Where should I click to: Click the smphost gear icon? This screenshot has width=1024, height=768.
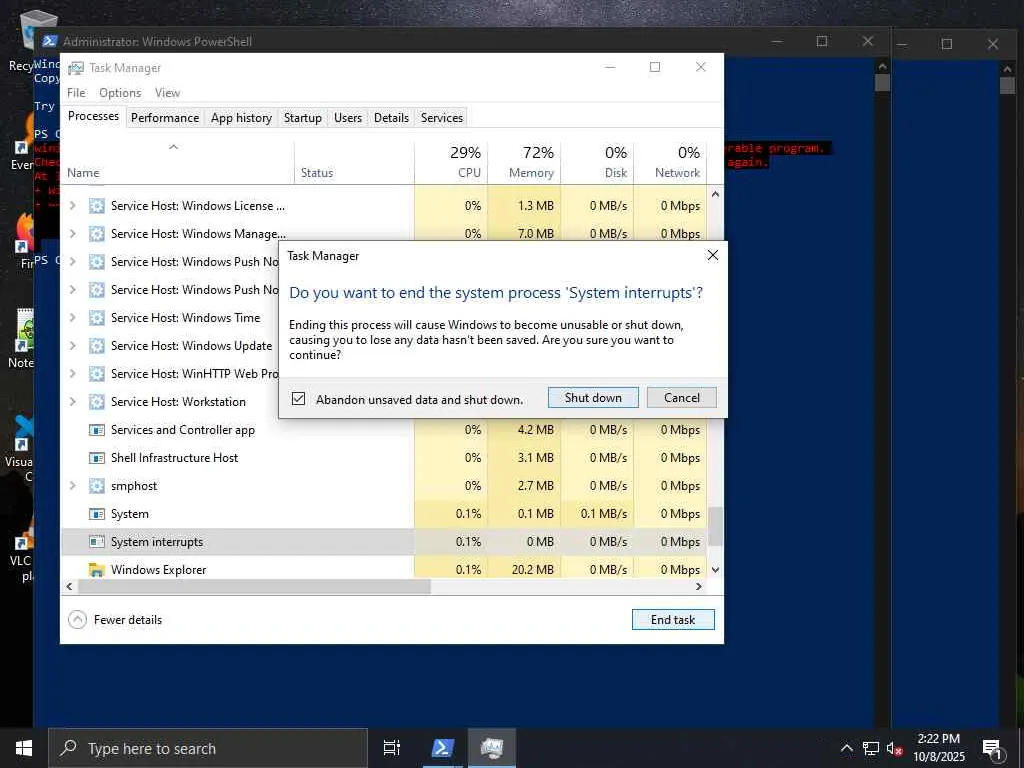(x=97, y=486)
